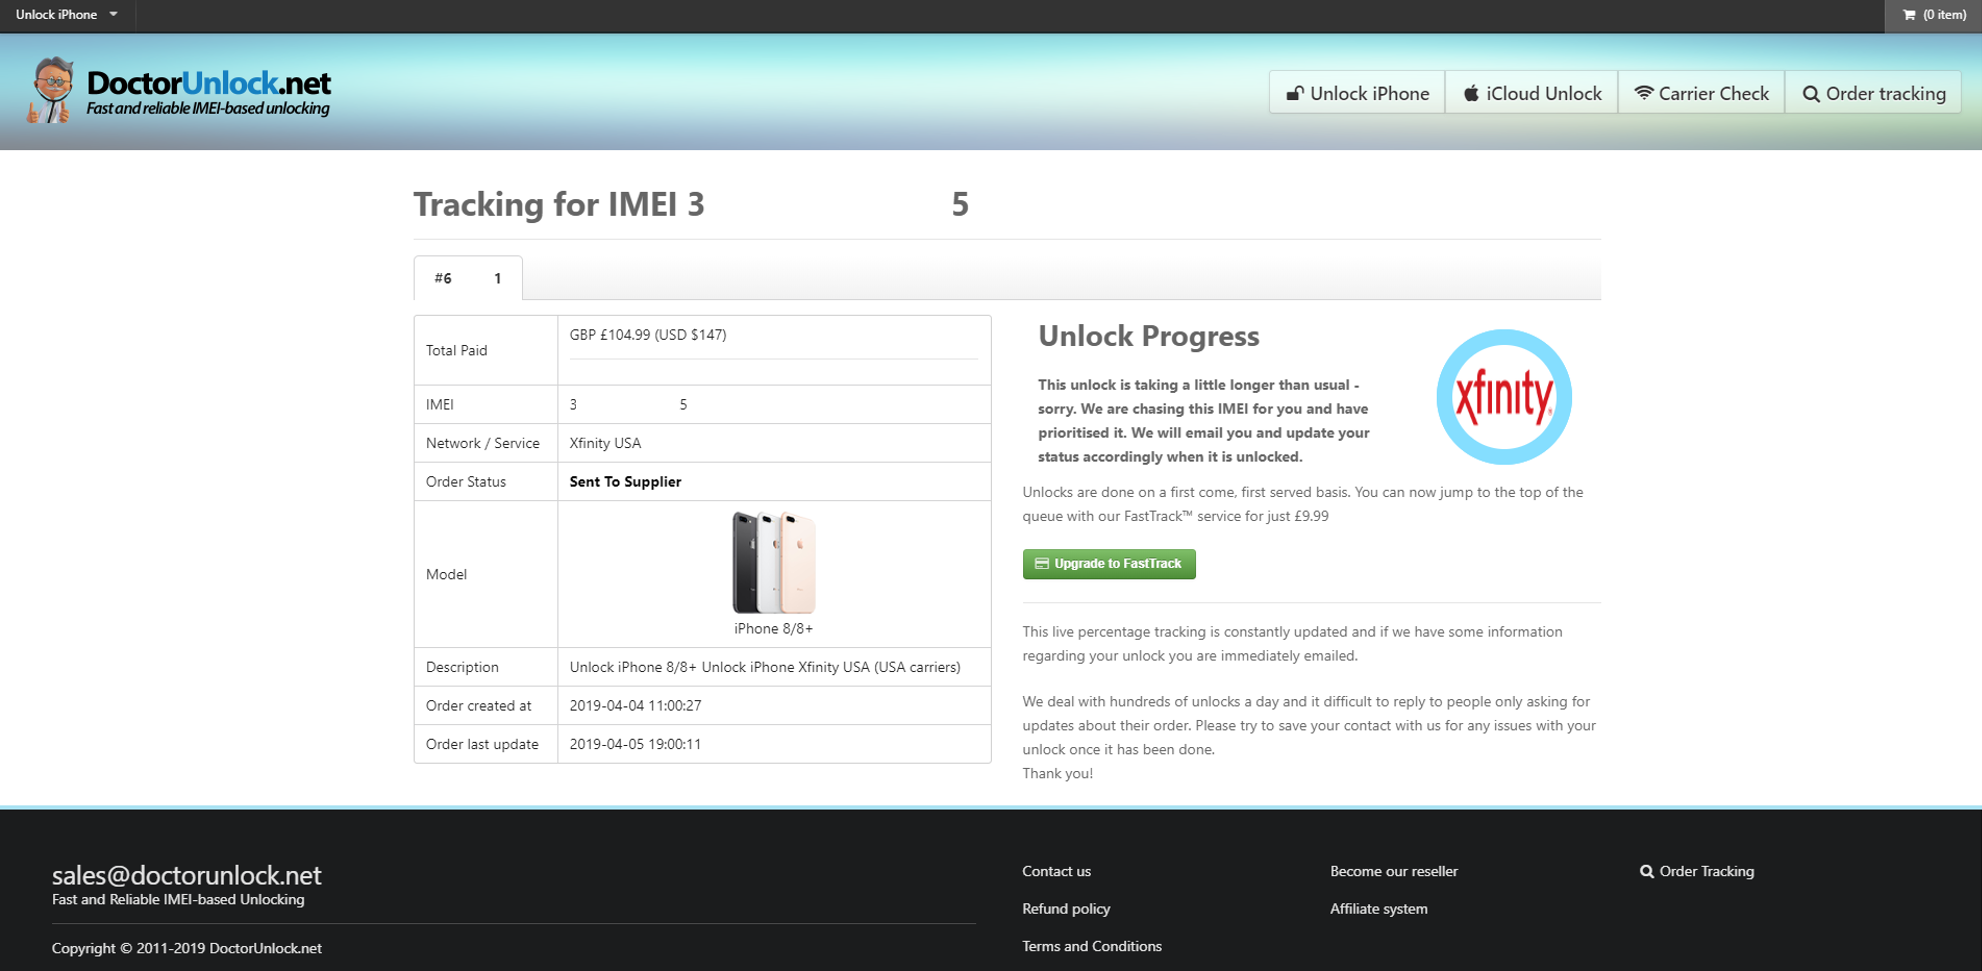
Task: Open footer Order Tracking link
Action: click(x=1697, y=871)
